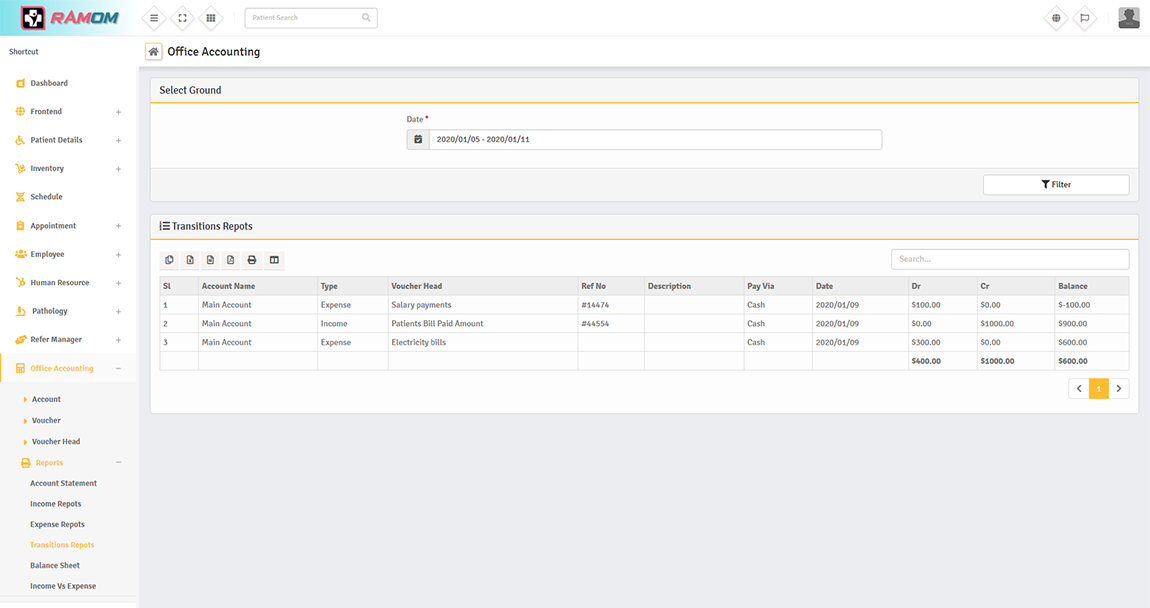The image size is (1150, 608).
Task: Select Income Vs Expense menu item
Action: click(x=63, y=586)
